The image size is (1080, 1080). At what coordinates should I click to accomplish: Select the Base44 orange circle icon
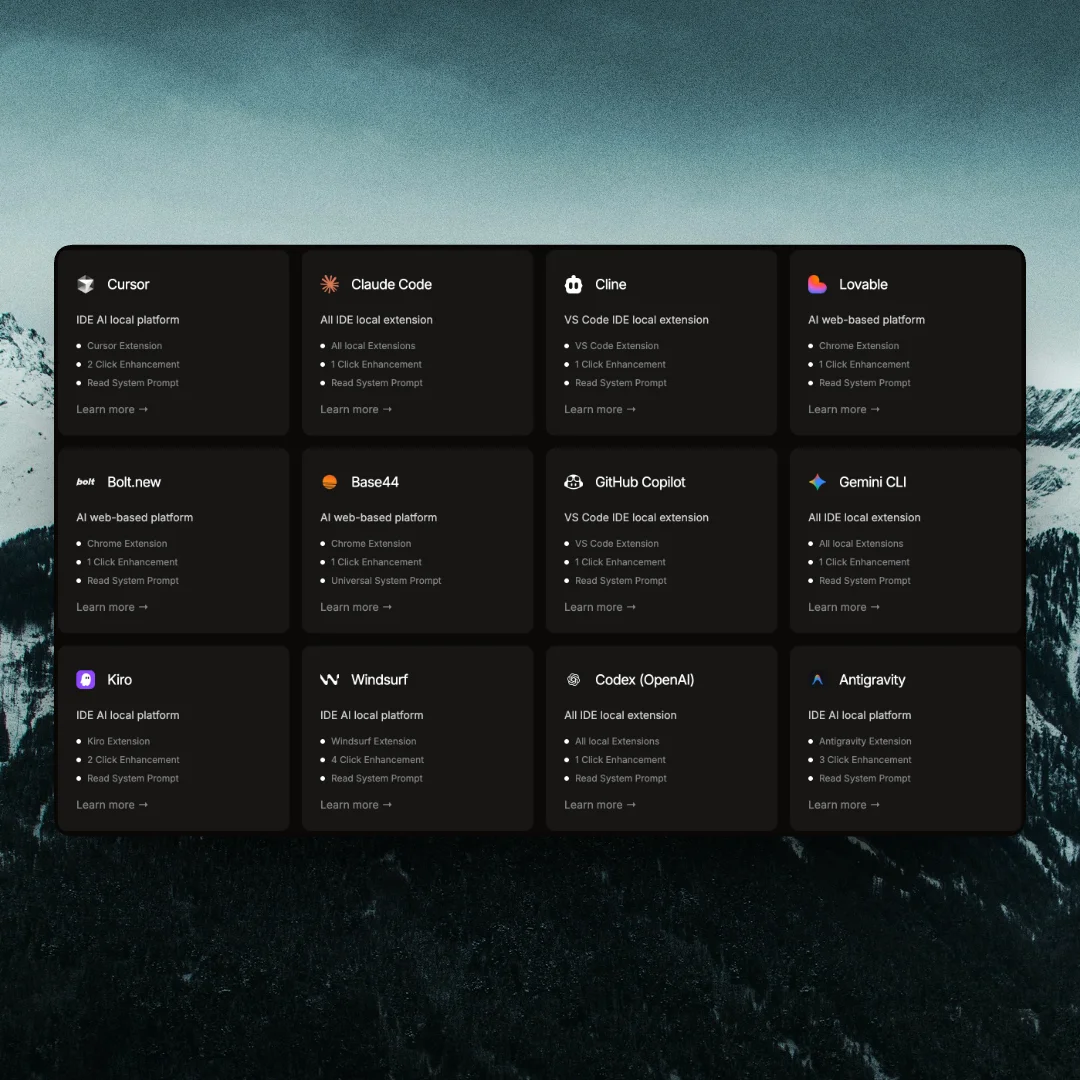329,482
